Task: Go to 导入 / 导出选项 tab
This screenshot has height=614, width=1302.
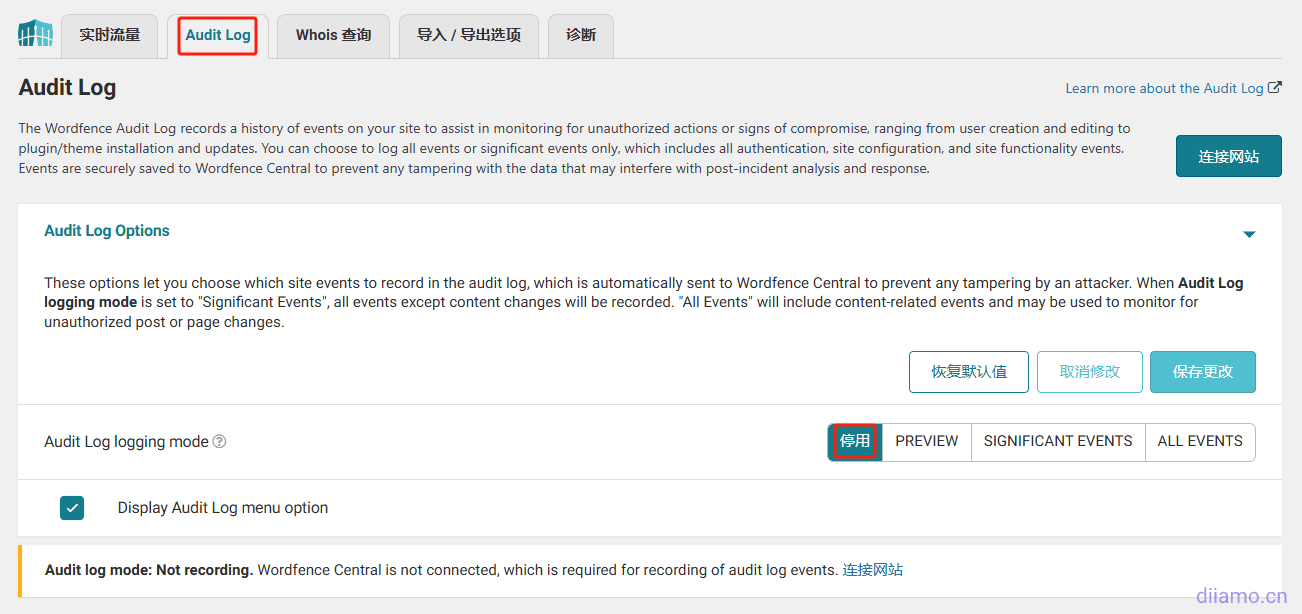Action: (x=469, y=35)
